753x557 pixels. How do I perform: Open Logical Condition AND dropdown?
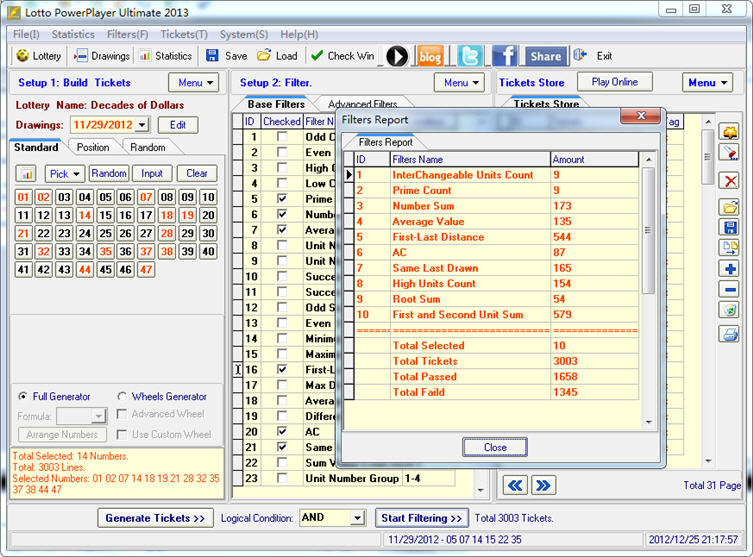point(357,518)
